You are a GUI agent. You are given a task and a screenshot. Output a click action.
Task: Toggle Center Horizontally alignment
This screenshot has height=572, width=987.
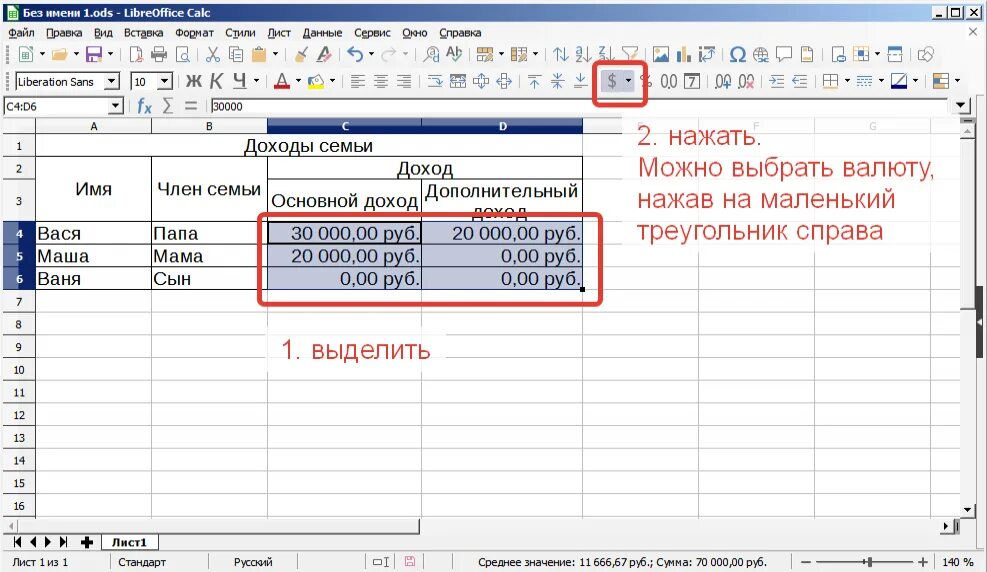pyautogui.click(x=381, y=81)
